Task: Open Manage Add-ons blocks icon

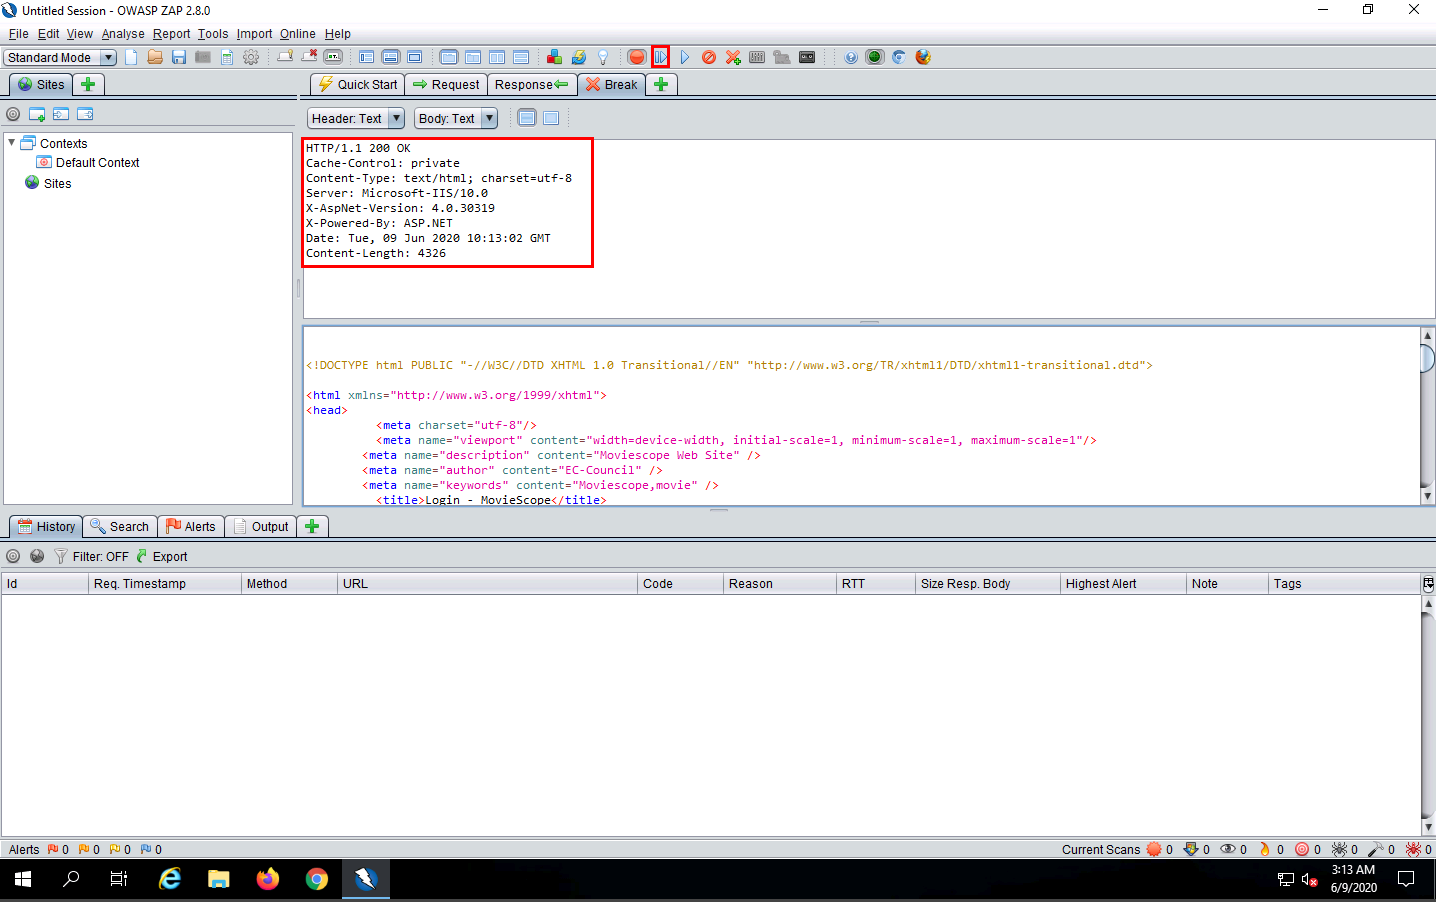Action: pos(554,57)
